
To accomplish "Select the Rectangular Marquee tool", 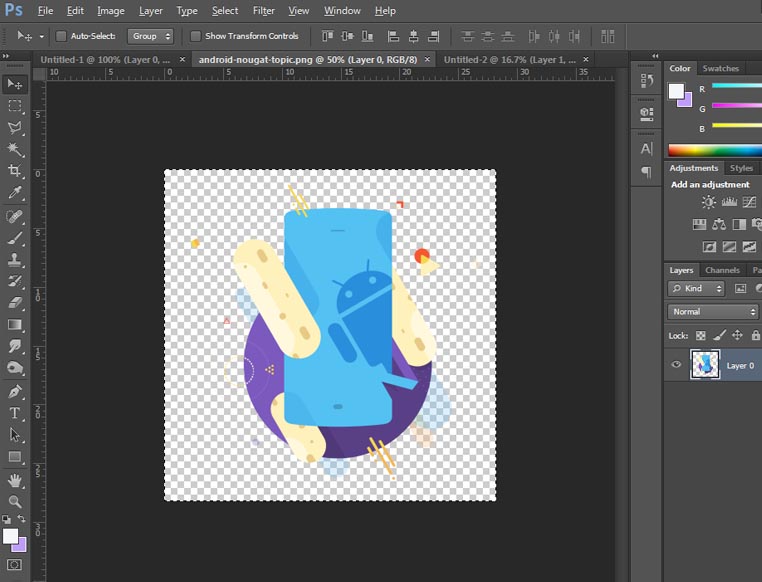I will click(x=15, y=105).
